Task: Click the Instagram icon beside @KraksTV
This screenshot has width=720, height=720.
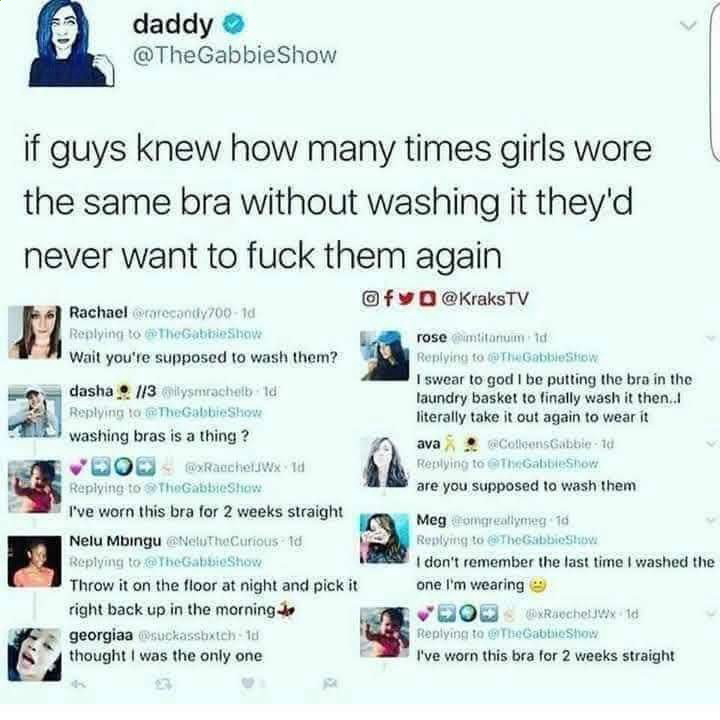Action: point(371,299)
